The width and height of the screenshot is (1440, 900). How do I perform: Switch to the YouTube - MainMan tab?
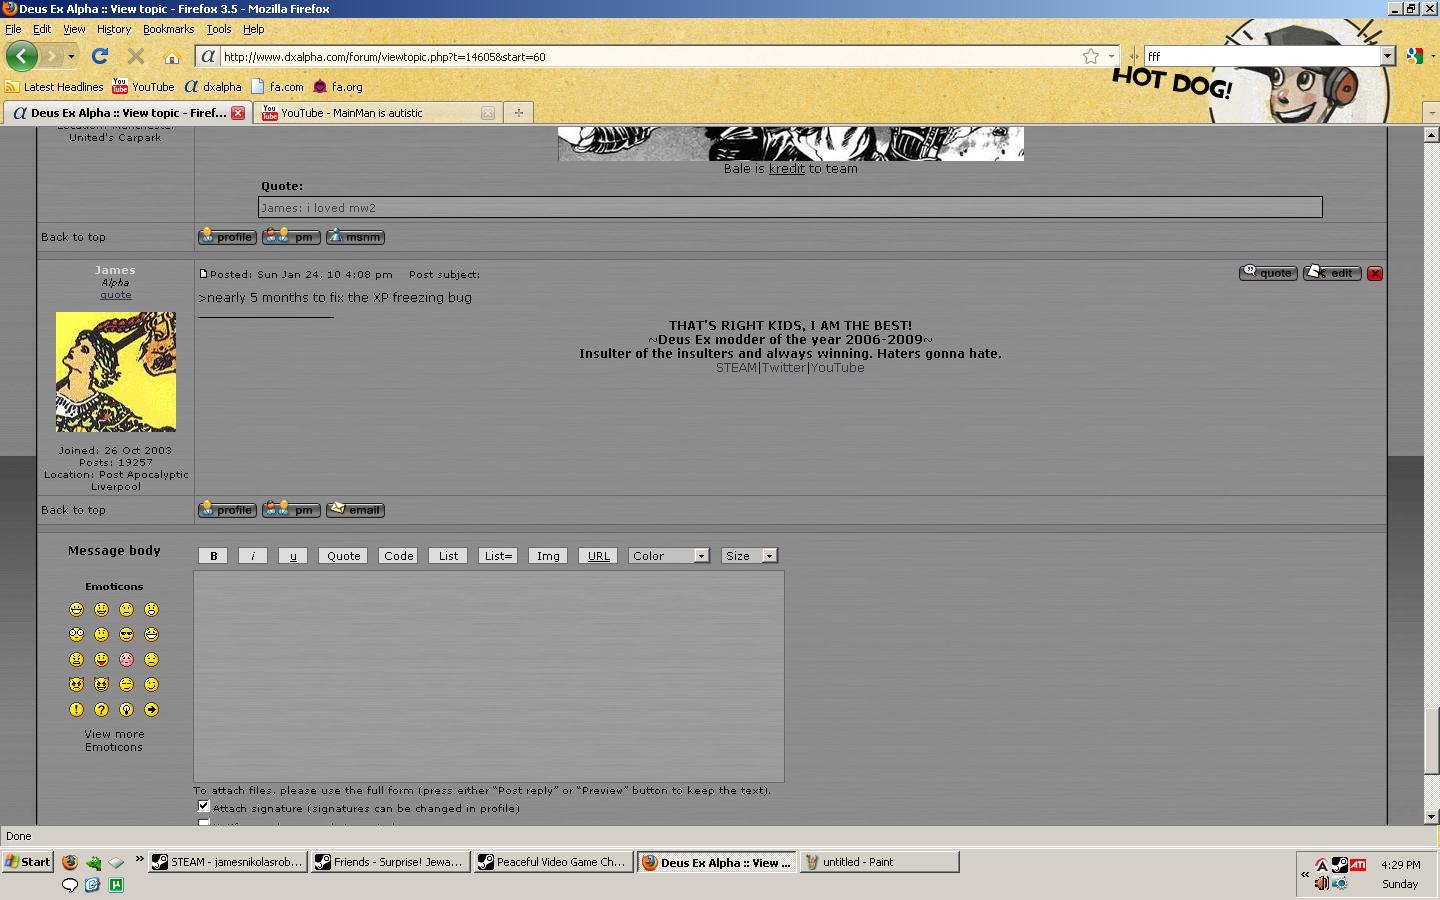coord(377,113)
